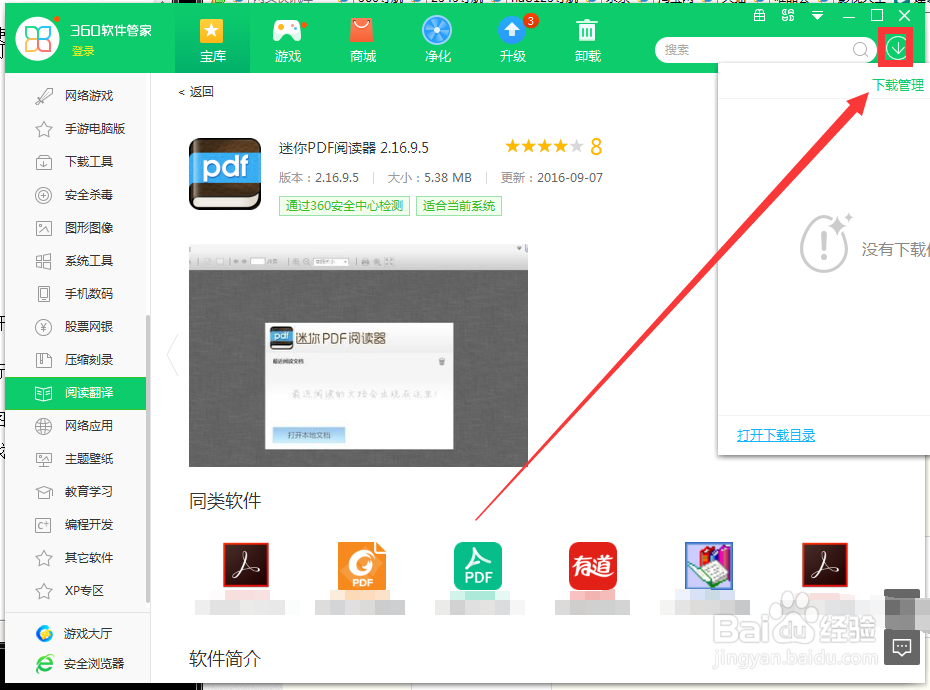Select 手游电脑版 category
The image size is (930, 690).
point(75,129)
